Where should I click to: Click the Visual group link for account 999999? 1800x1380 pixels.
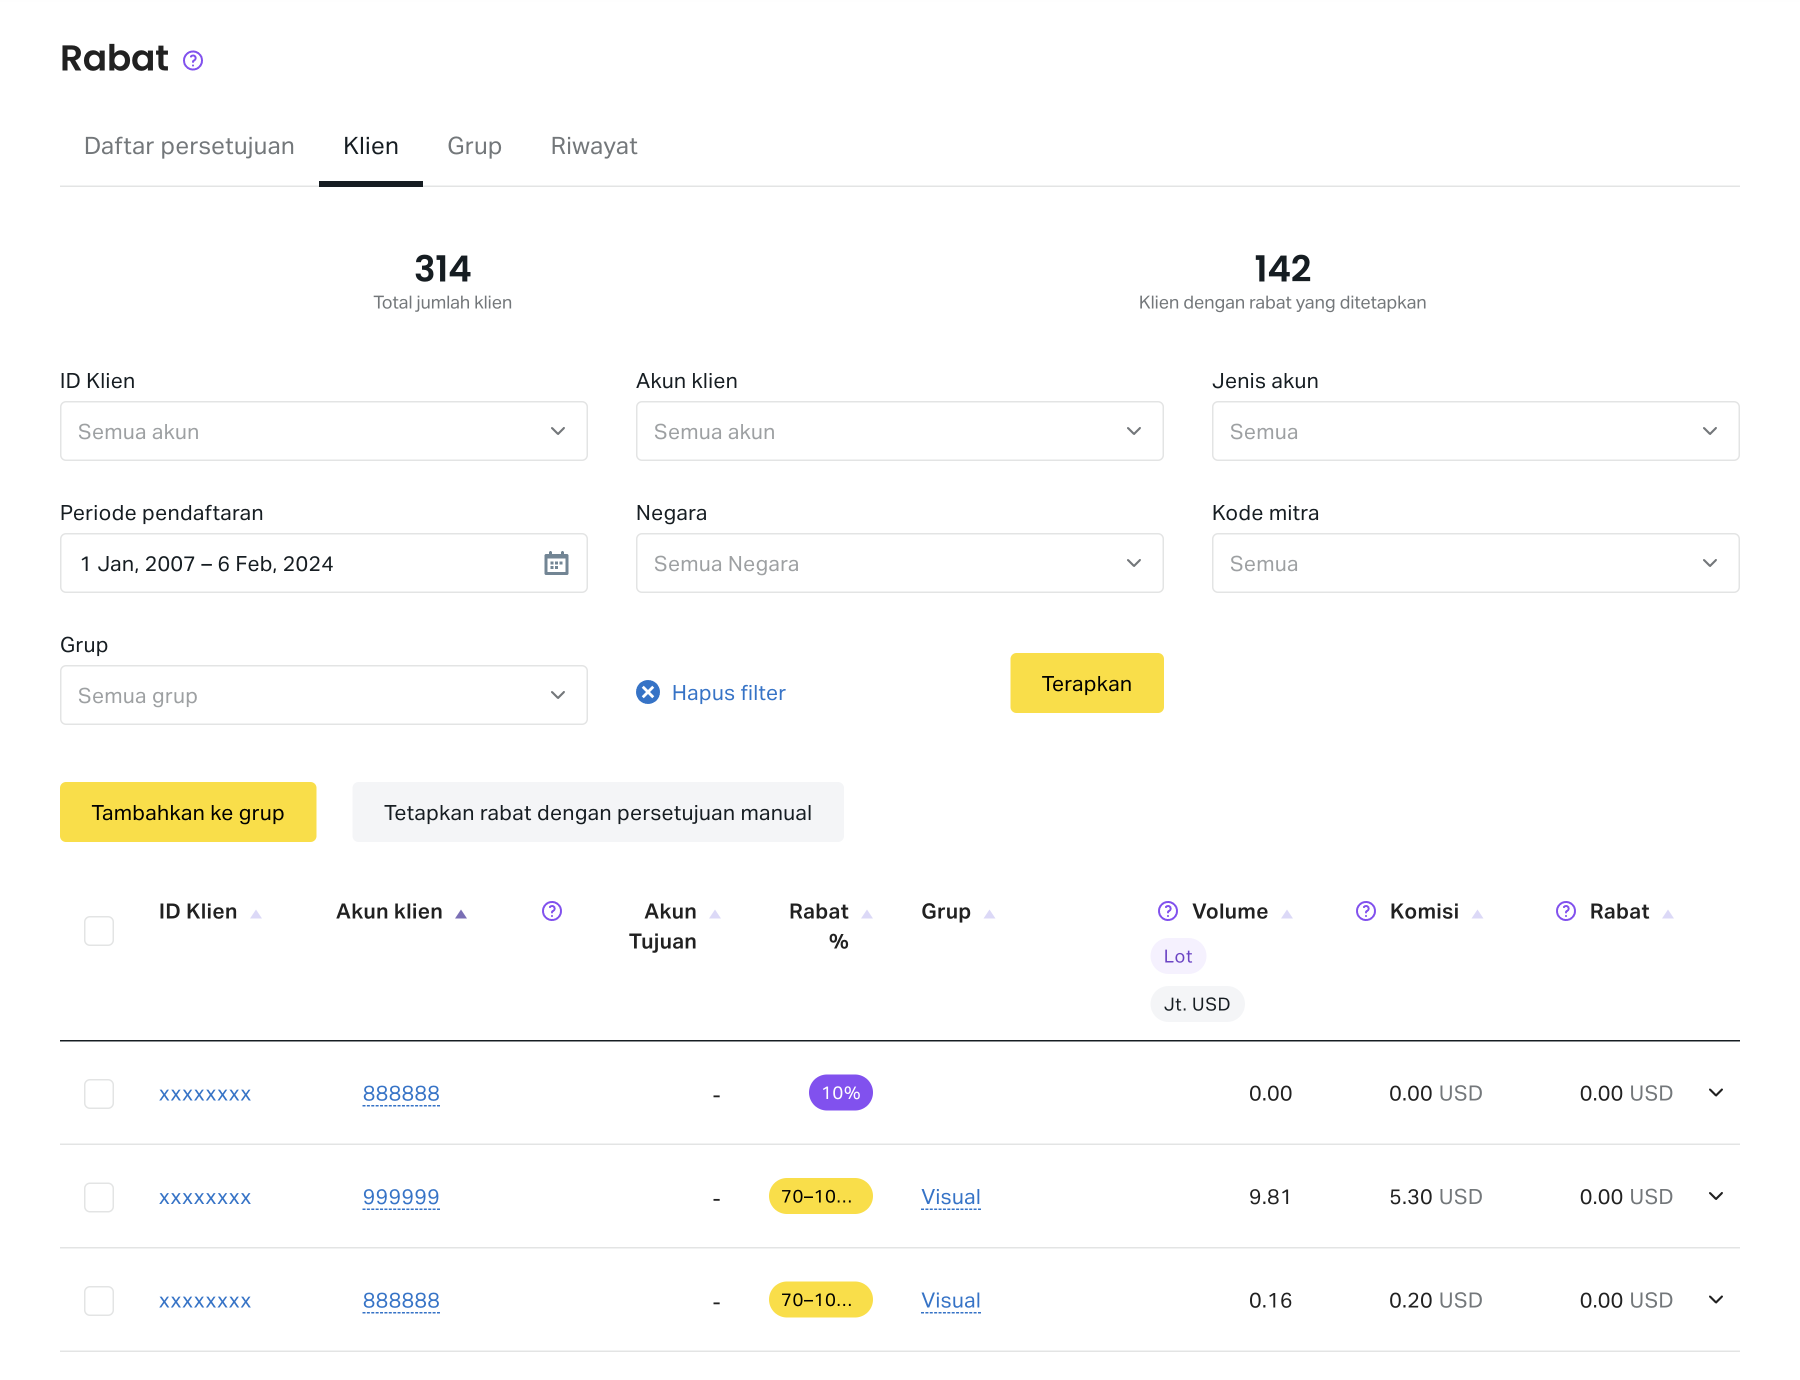(950, 1197)
